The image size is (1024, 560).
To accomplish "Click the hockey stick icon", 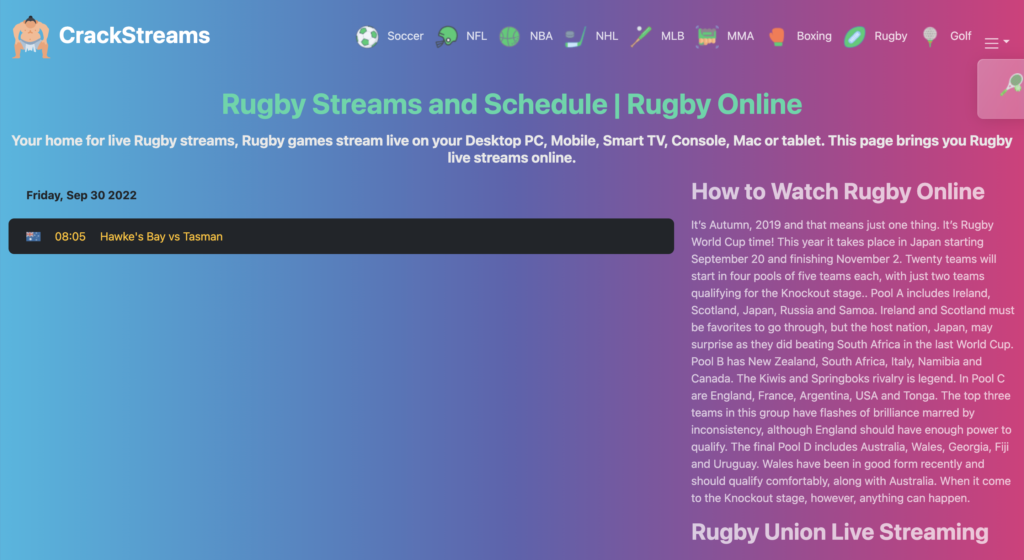I will click(x=575, y=37).
